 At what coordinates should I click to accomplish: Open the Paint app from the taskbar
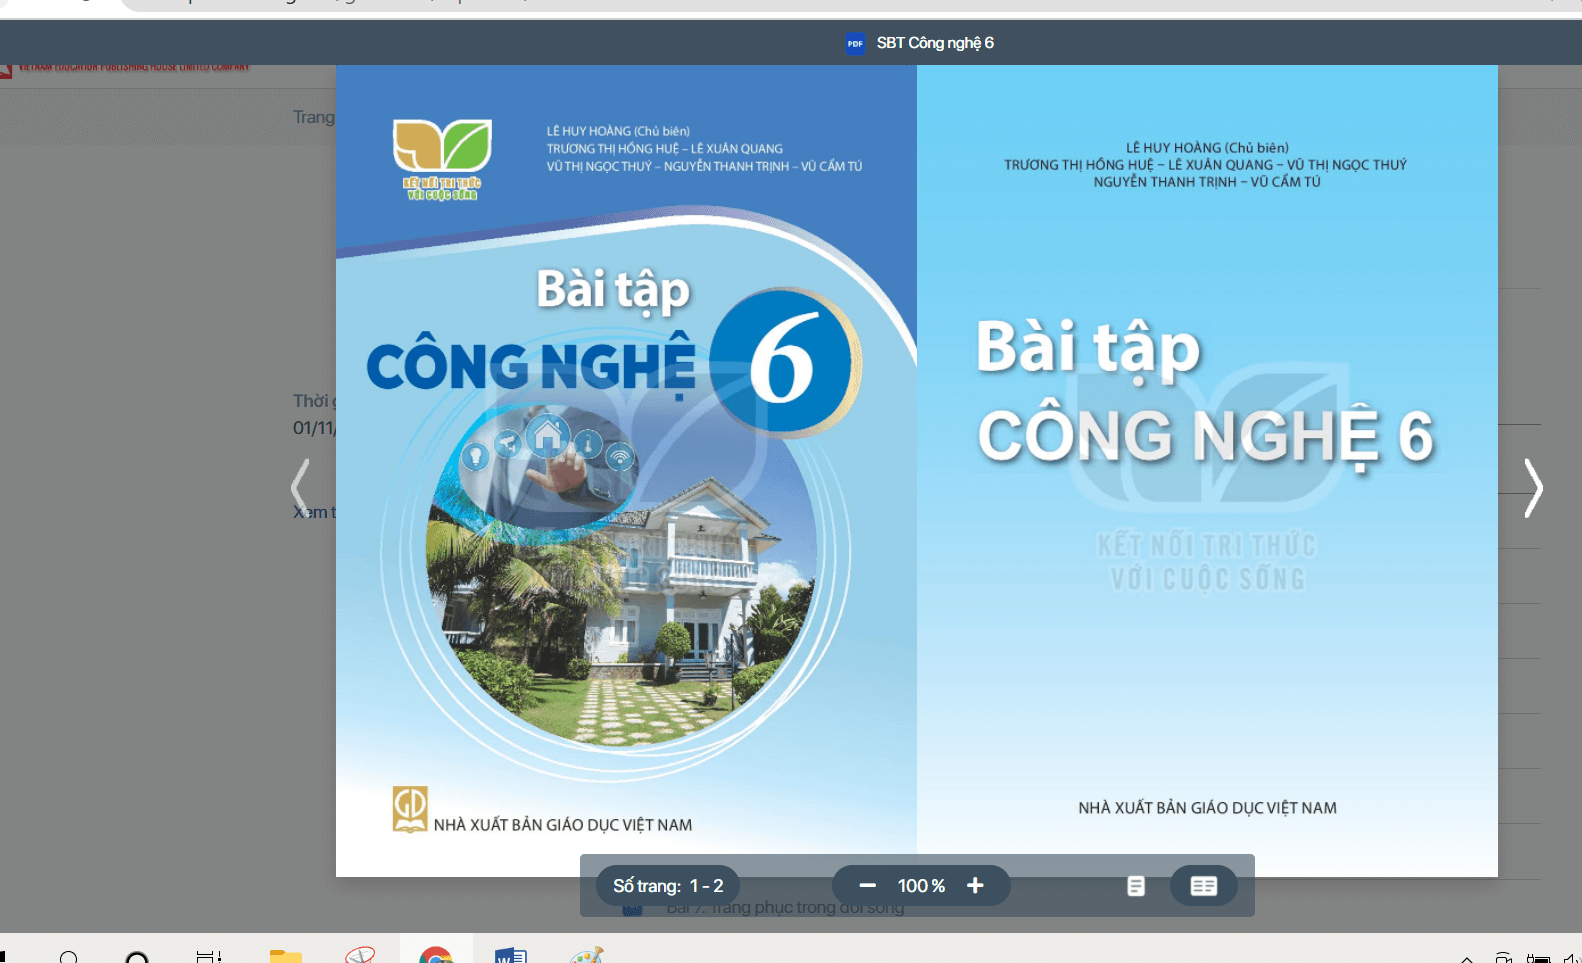click(x=587, y=955)
